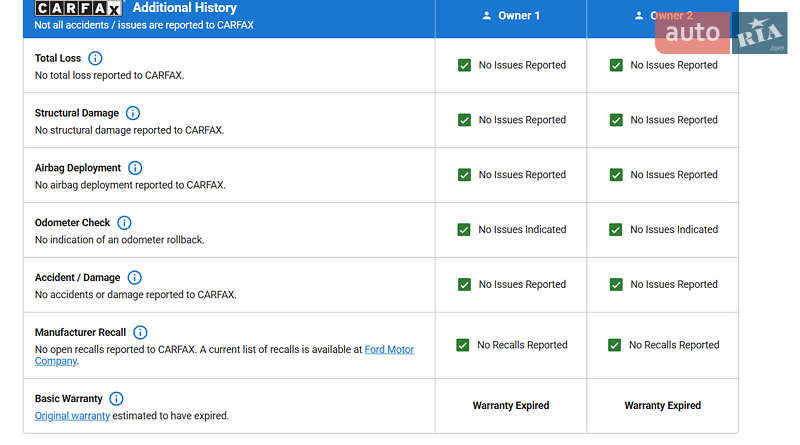800x445 pixels.
Task: Click Owner 1 Warranty Expired text
Action: point(510,406)
